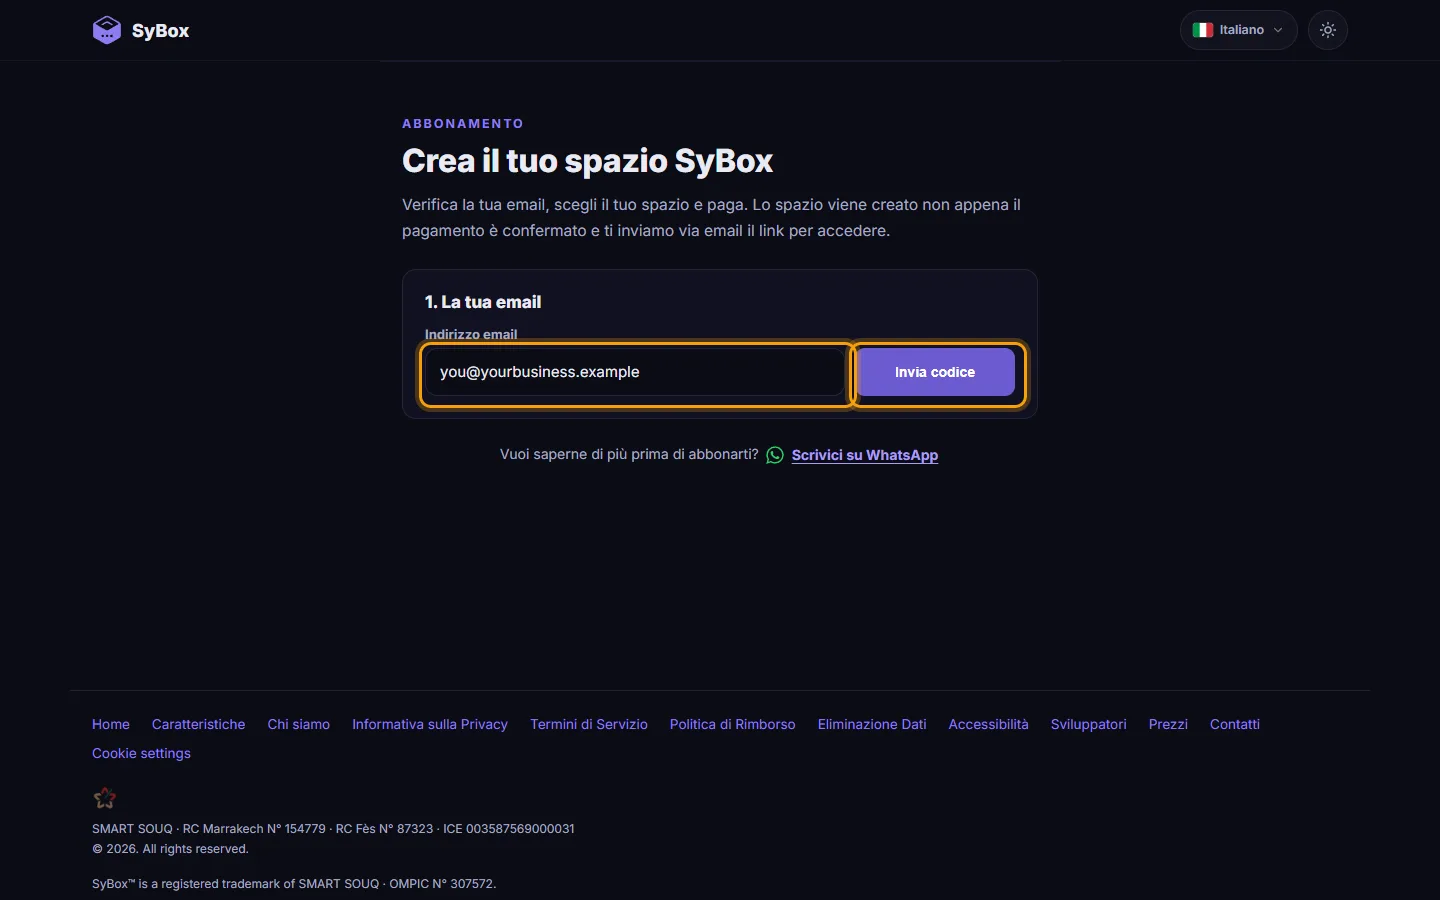Click the Italian flag icon
This screenshot has width=1440, height=900.
[x=1203, y=30]
